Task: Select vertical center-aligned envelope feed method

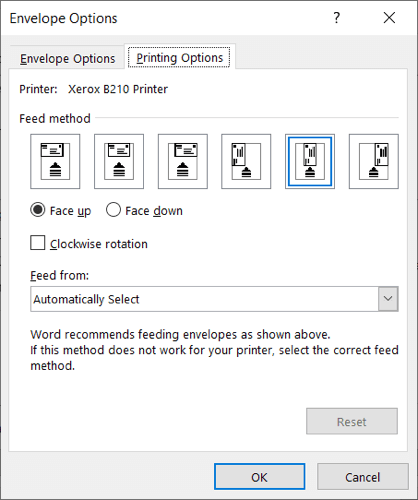Action: coord(310,161)
